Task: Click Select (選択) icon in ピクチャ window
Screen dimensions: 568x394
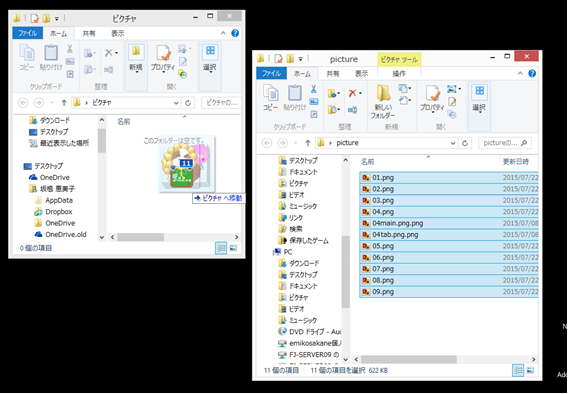Action: tap(210, 51)
